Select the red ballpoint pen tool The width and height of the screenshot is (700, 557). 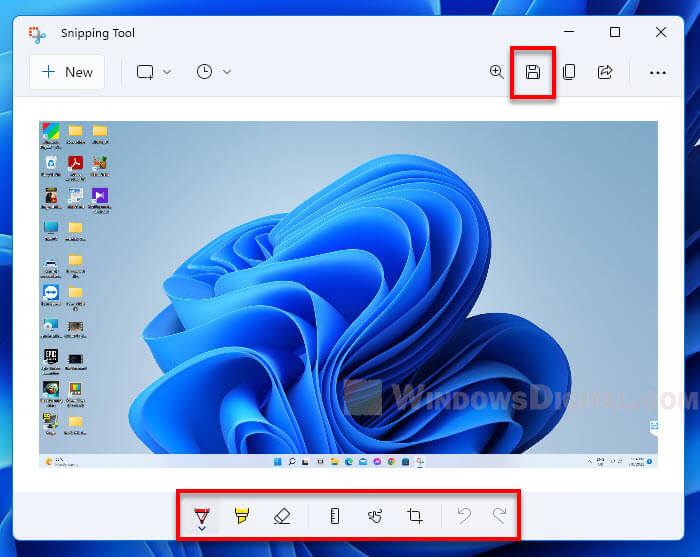202,515
